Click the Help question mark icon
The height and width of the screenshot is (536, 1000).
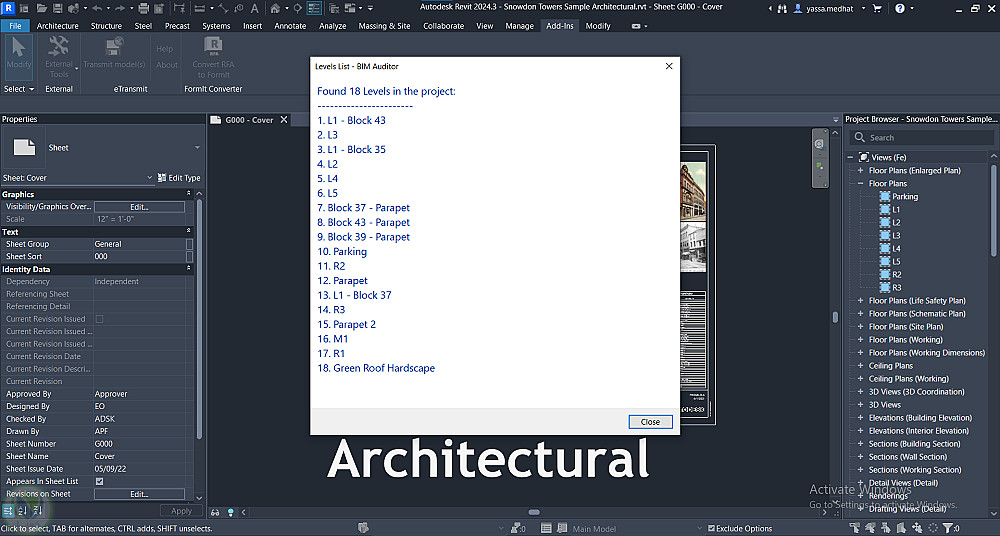(x=900, y=8)
